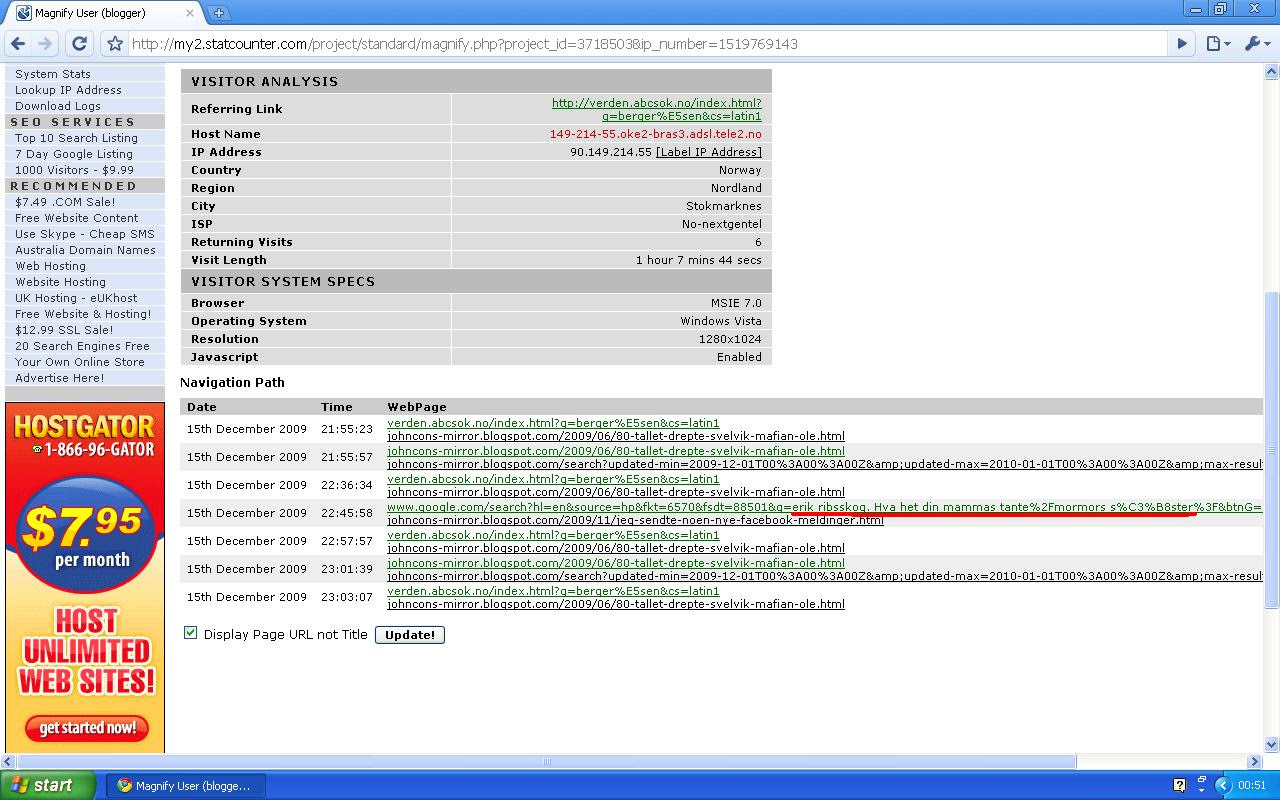Viewport: 1280px width, 800px height.
Task: Click HostGator get started now button
Action: tap(87, 728)
